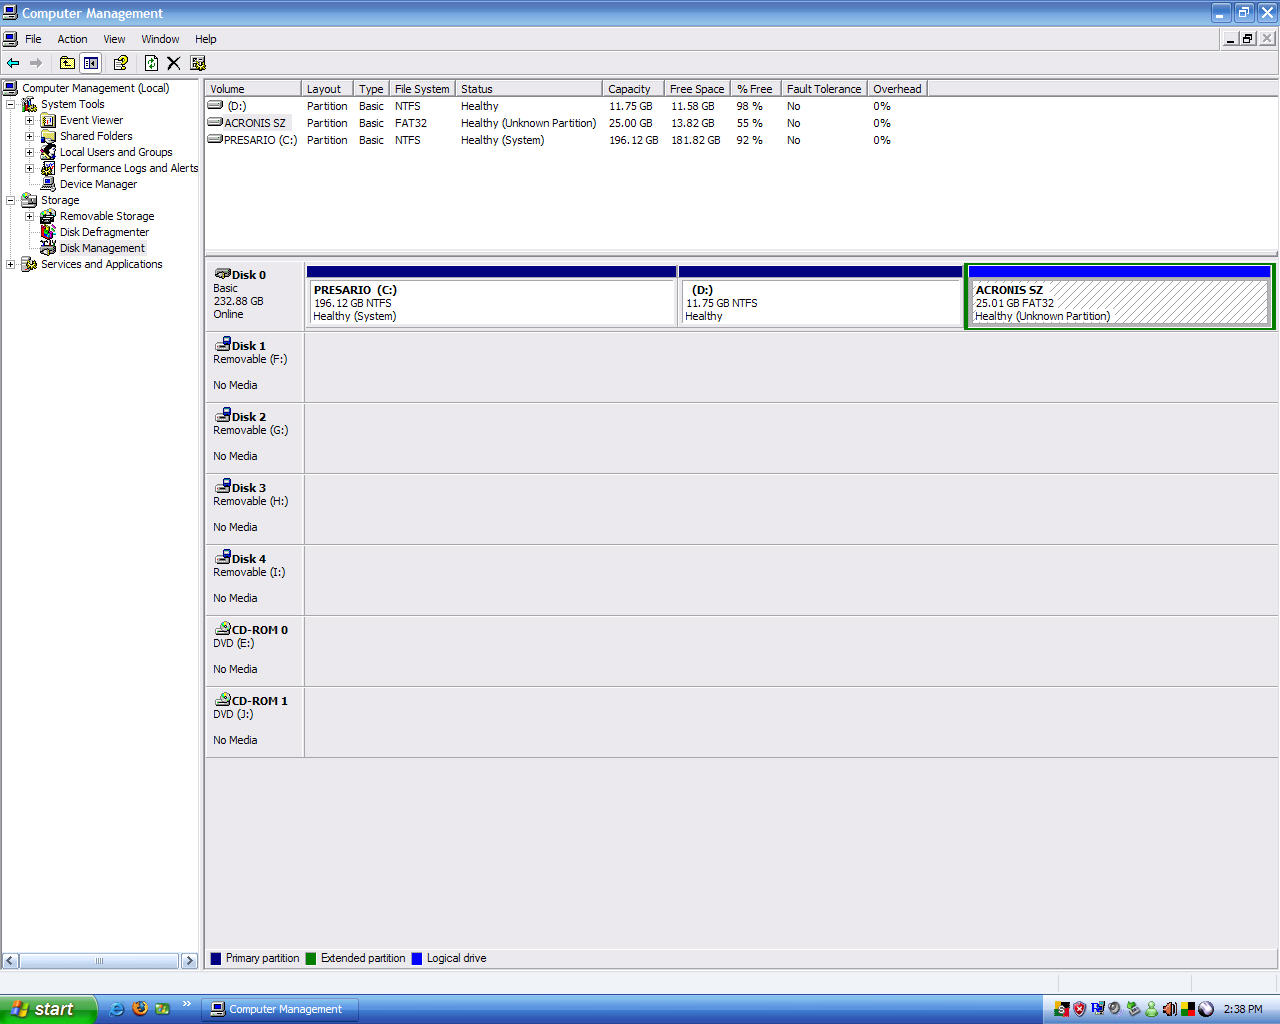
Task: Click the Extended partition legend swatch
Action: point(311,958)
